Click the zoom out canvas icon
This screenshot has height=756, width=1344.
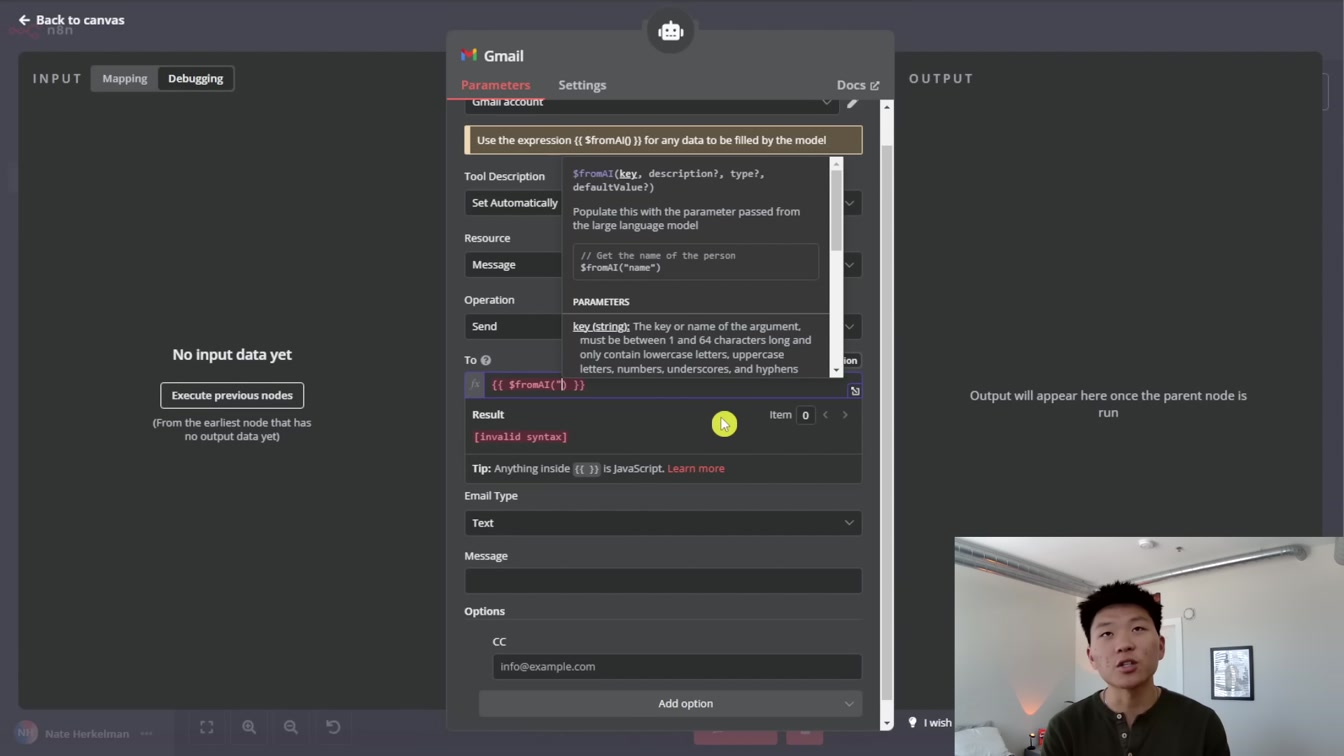291,727
